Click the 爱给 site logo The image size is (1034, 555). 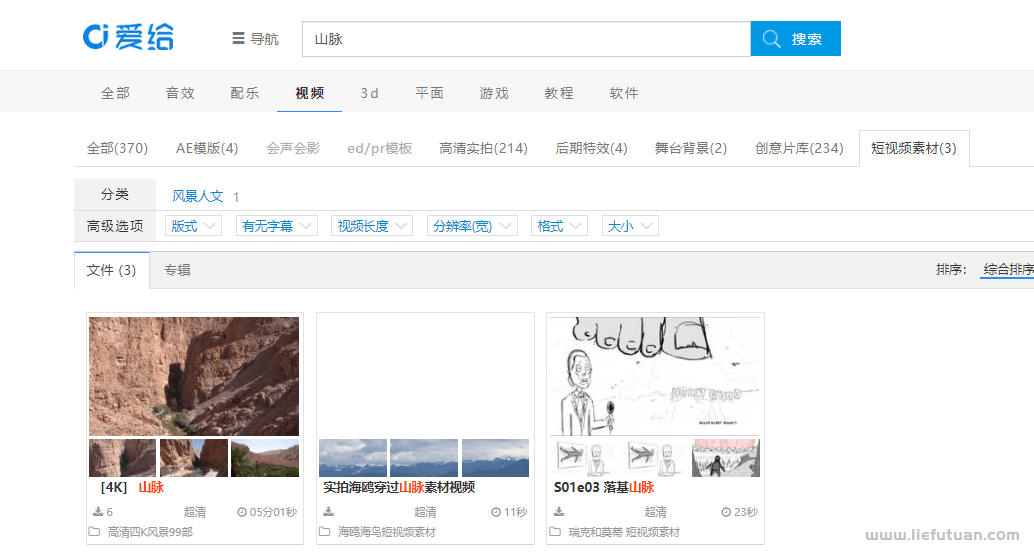(128, 37)
